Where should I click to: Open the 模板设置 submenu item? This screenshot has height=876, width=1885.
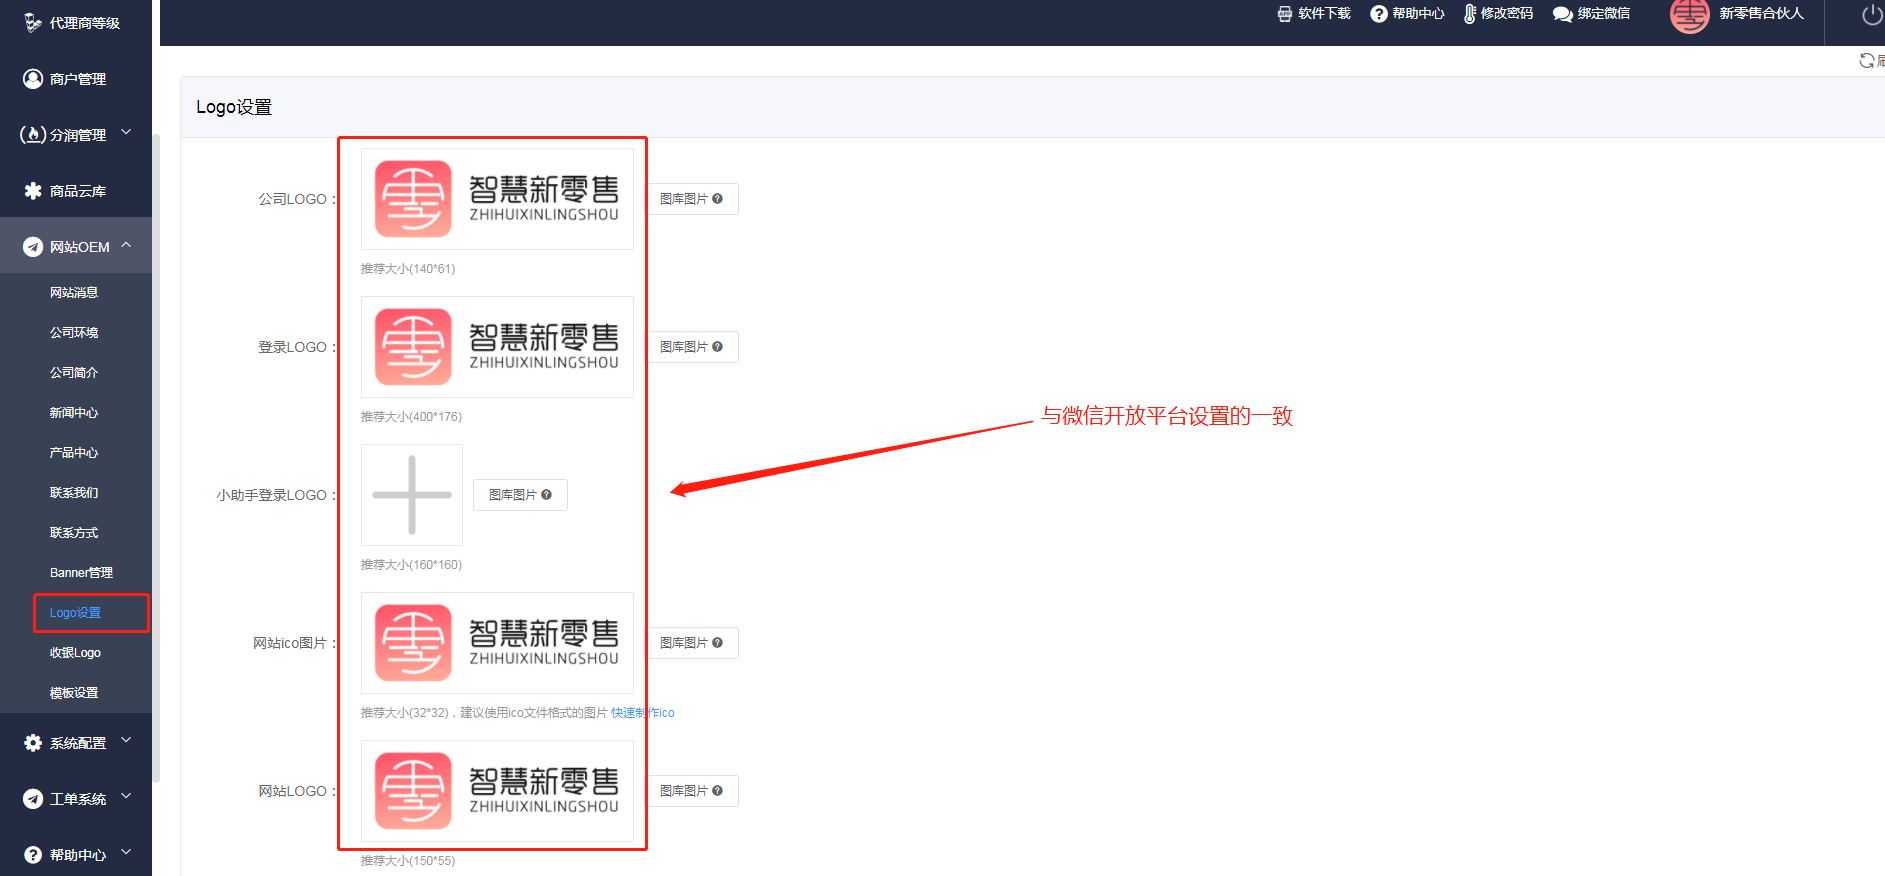click(75, 693)
